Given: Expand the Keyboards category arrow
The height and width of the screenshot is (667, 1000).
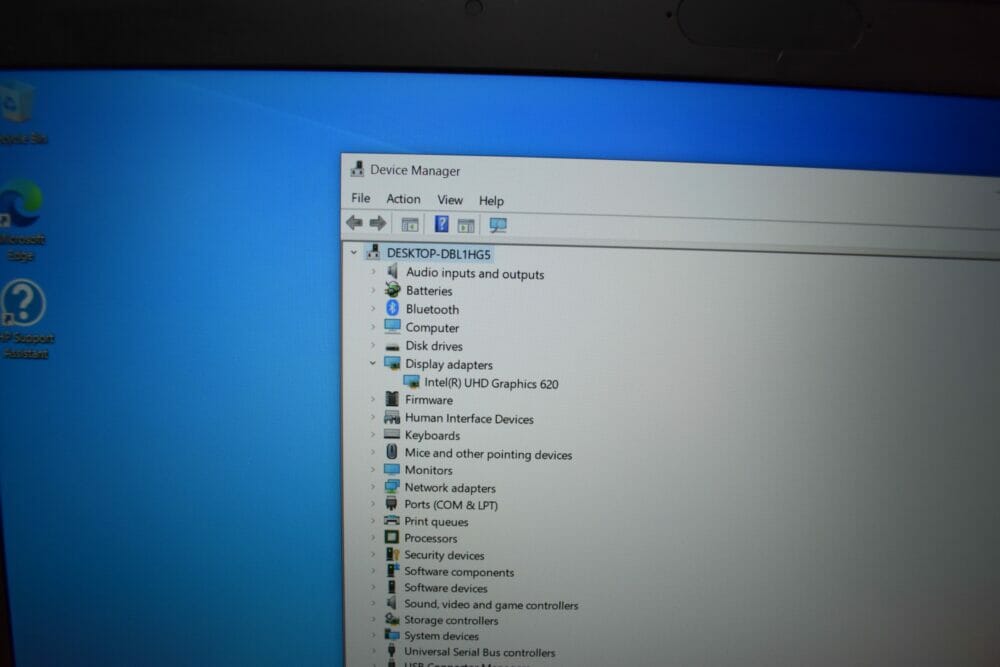Looking at the screenshot, I should coord(373,434).
